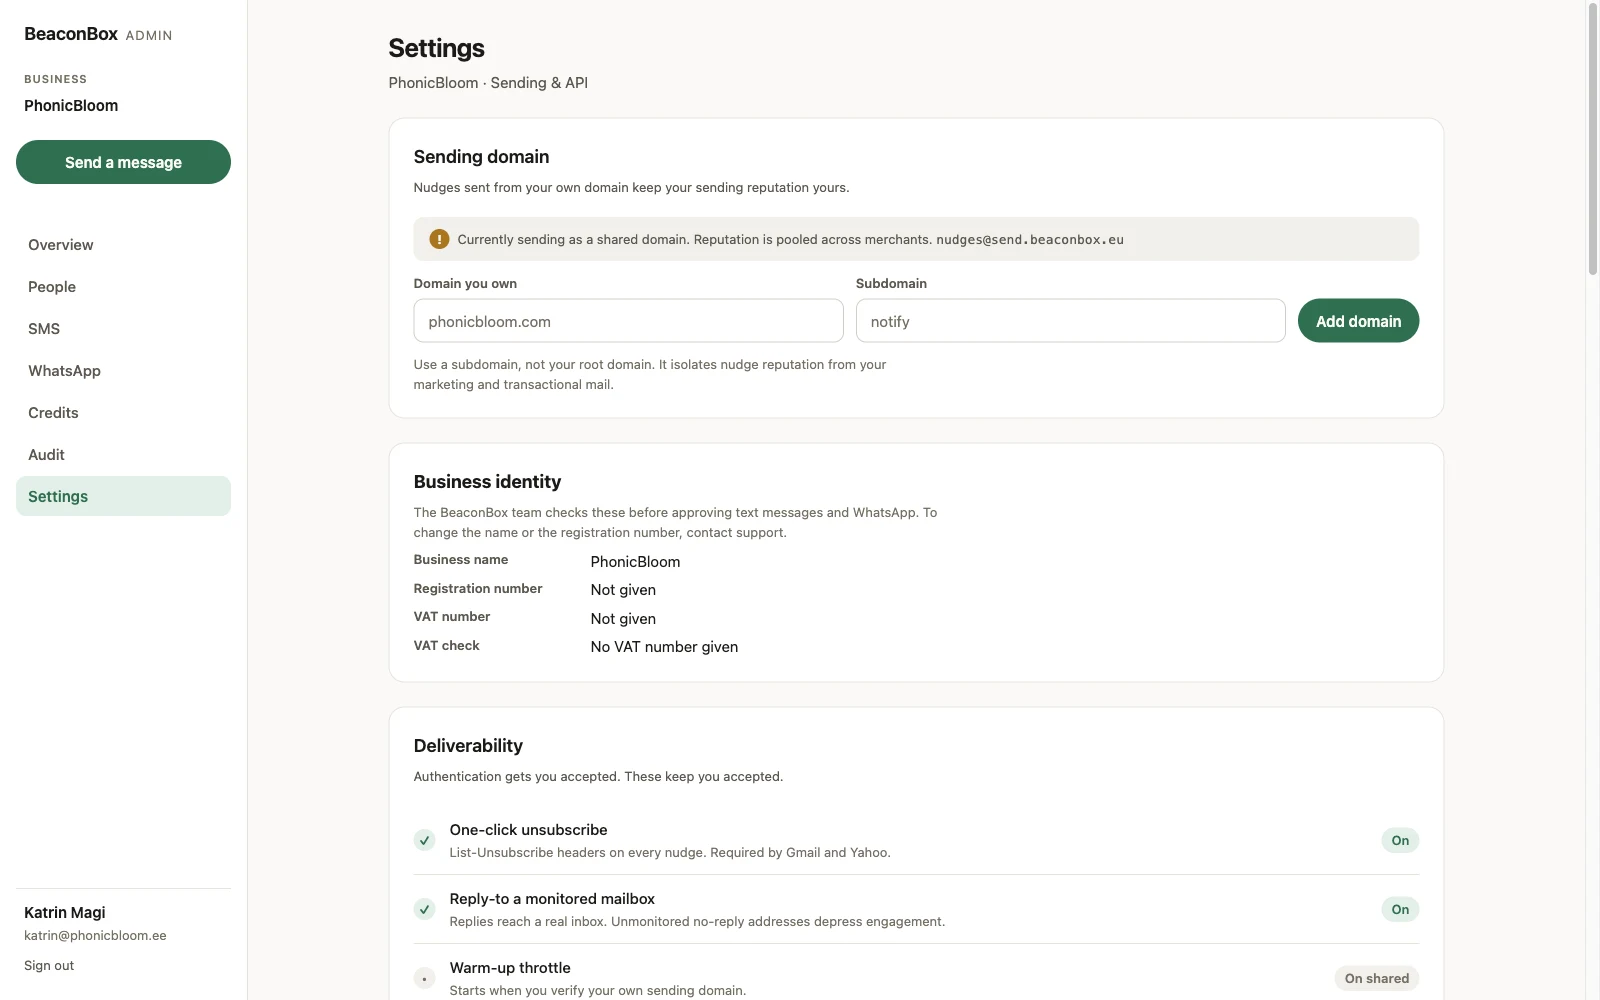Click katrin@phonicbloom.ee in the sidebar
Screen dimensions: 1600x1000
(95, 936)
